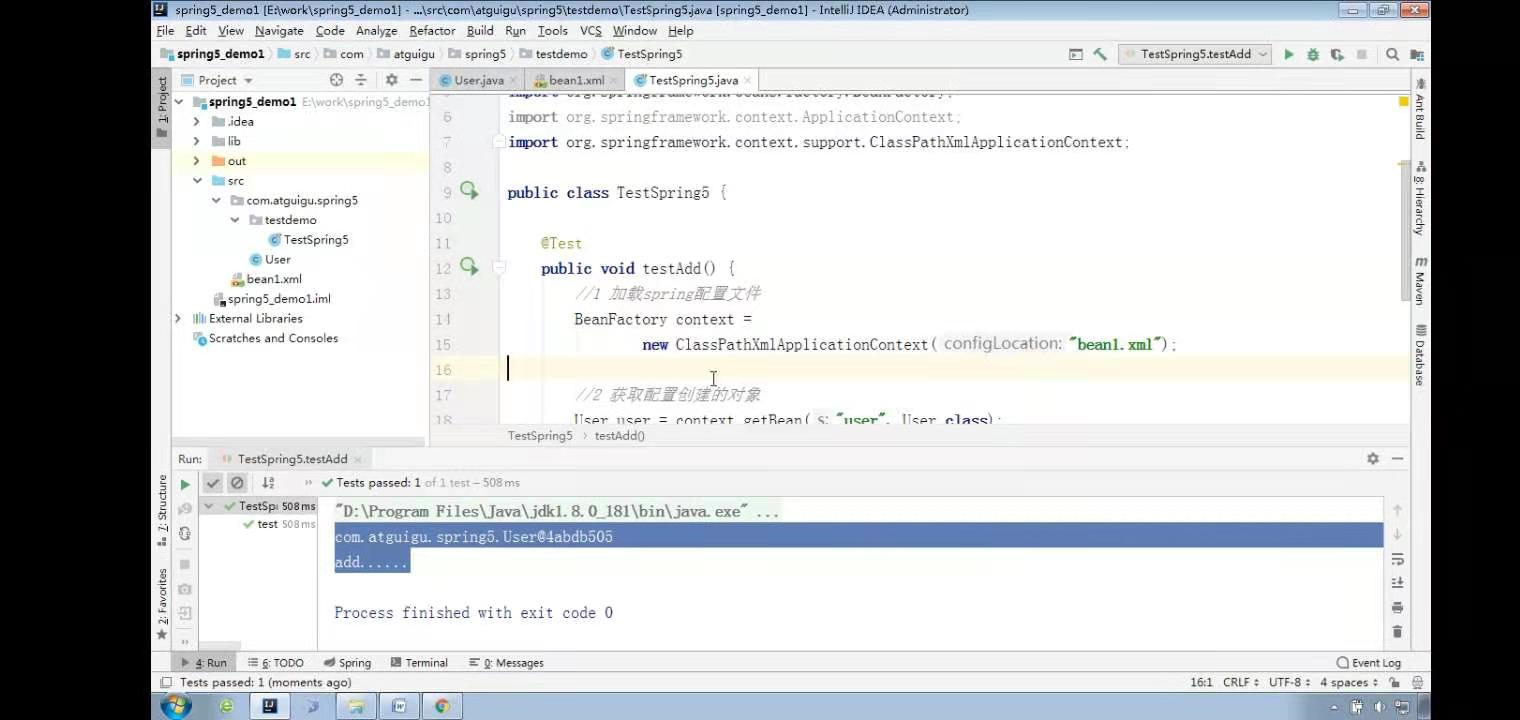Open the Maven side tool window
The width and height of the screenshot is (1520, 720).
click(1420, 281)
